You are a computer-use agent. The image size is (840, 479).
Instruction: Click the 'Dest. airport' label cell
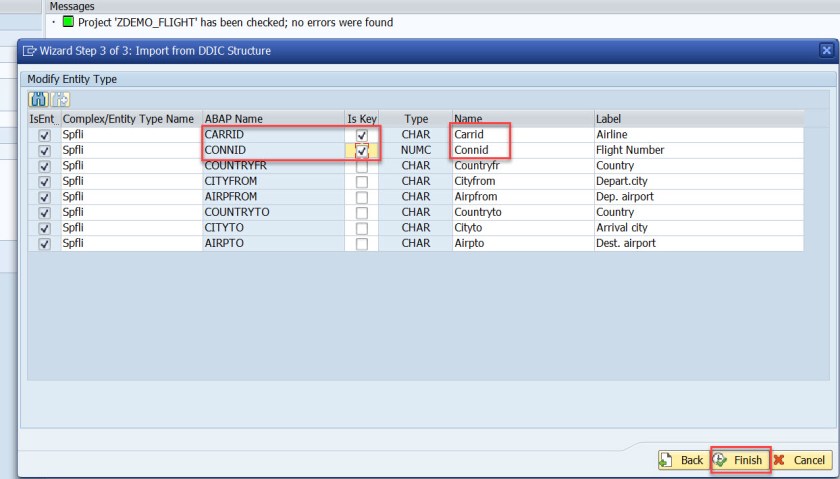[x=699, y=243]
